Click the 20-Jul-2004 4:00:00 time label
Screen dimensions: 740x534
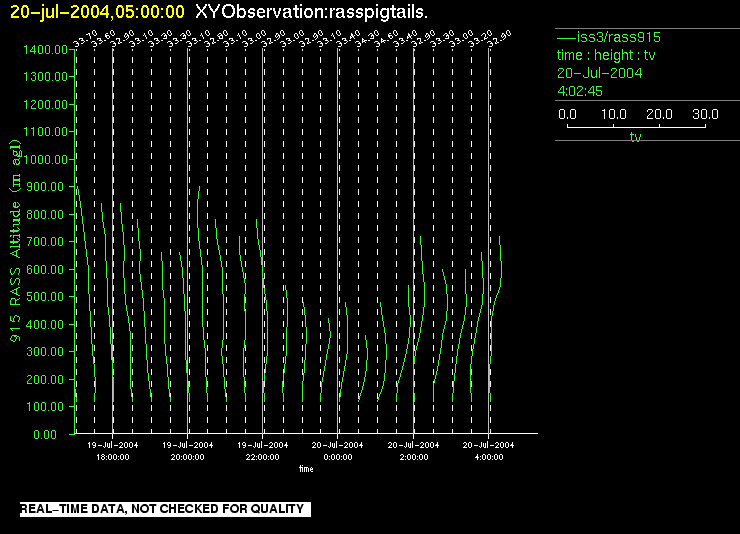click(x=488, y=451)
